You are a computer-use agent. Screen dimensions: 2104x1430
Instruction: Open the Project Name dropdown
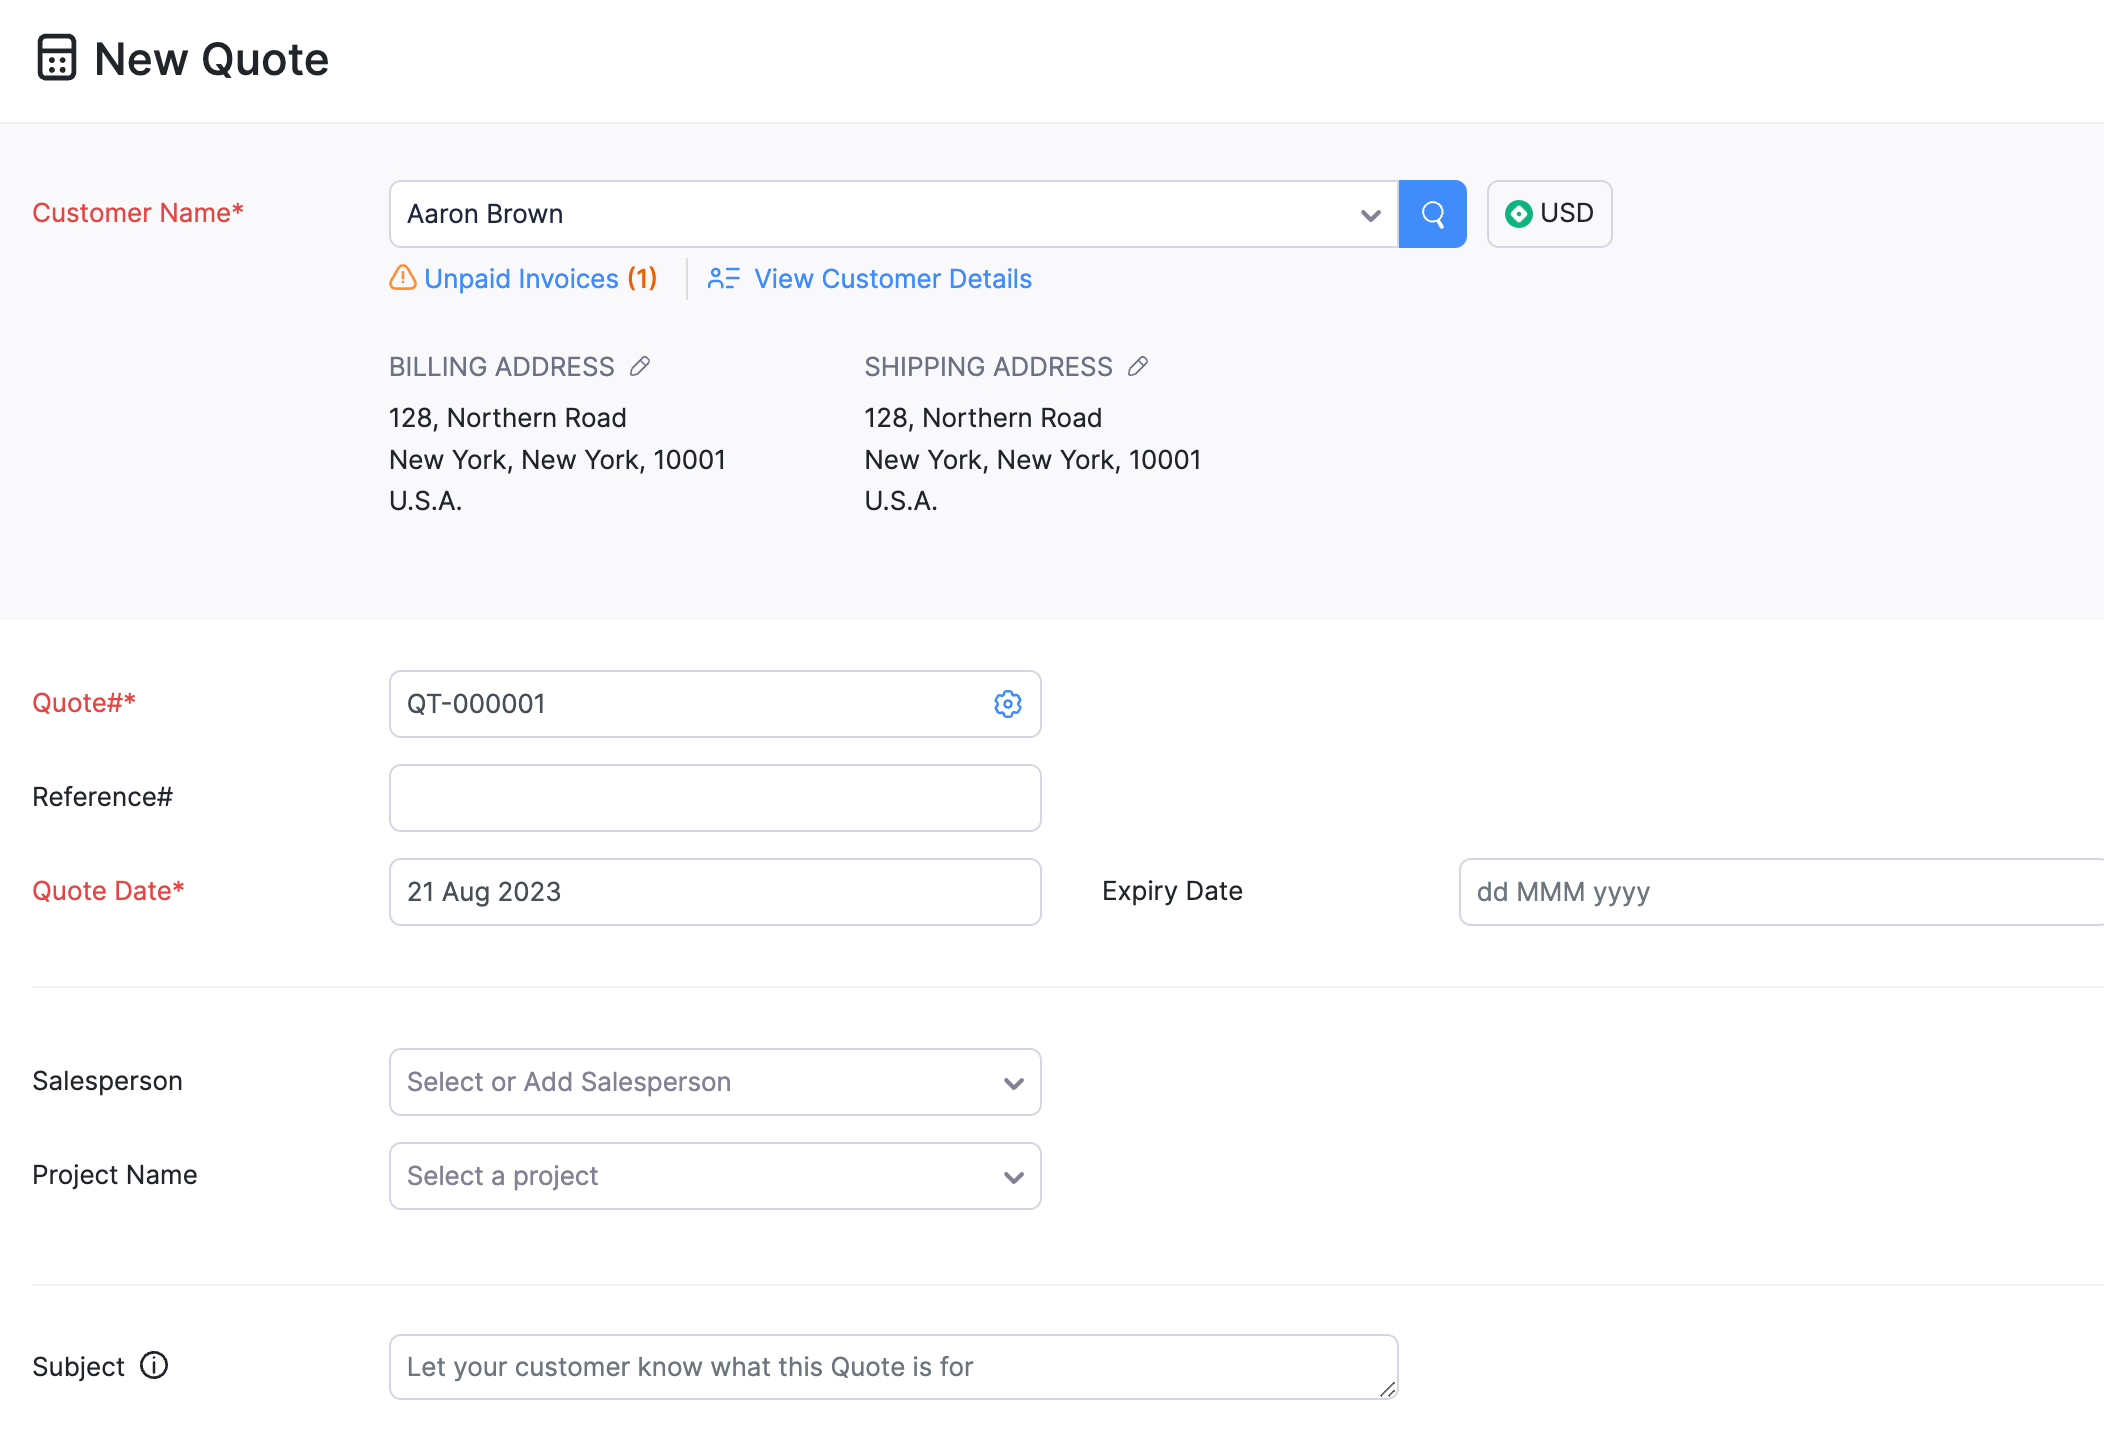714,1176
